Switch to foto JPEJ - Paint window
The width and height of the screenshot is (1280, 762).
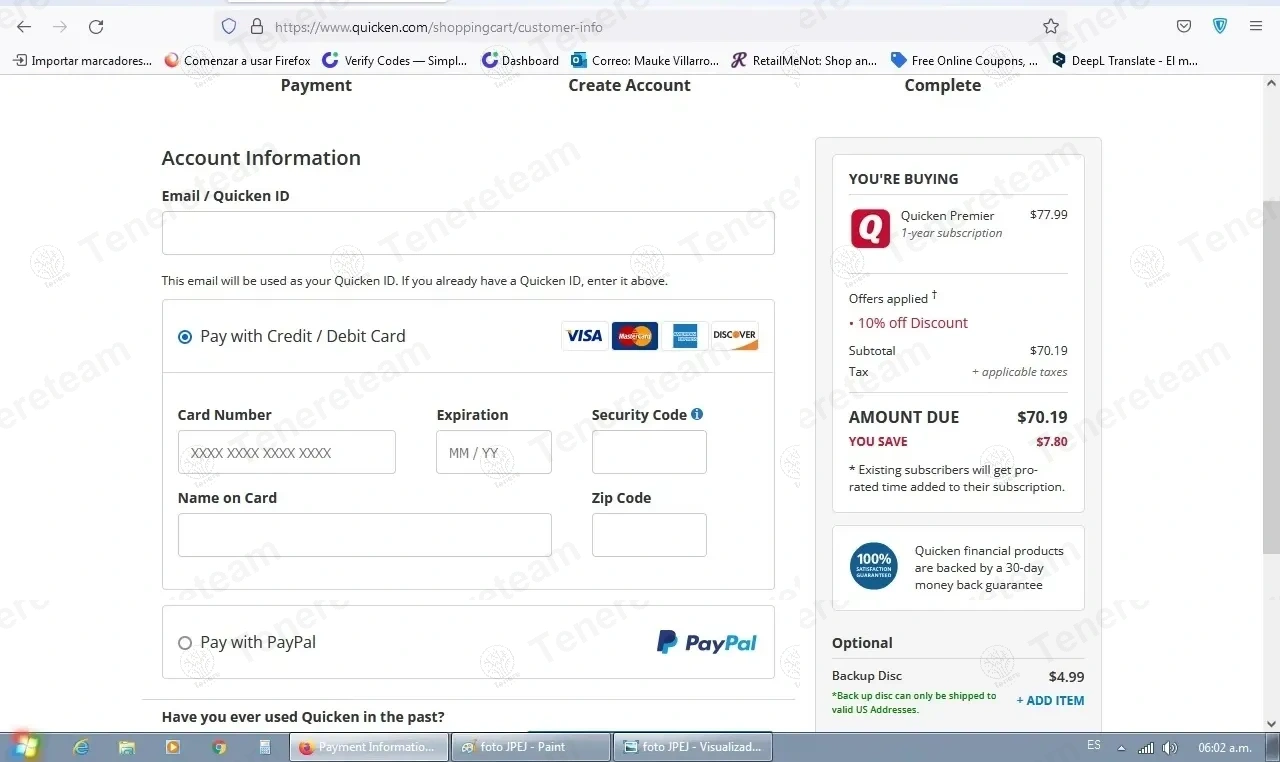530,747
